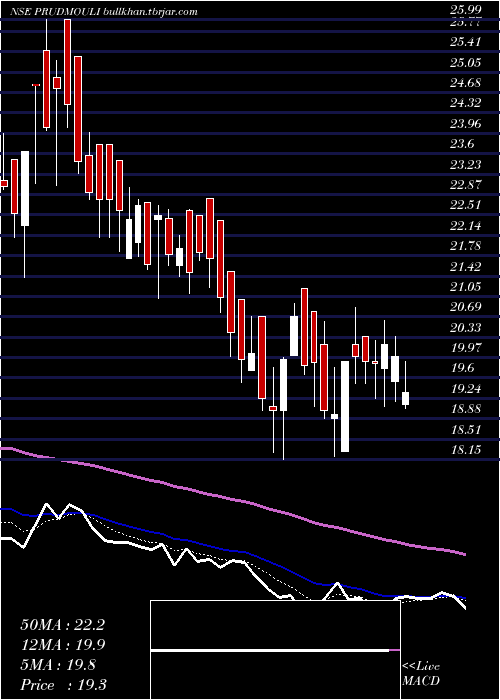Click the 20.33 price axis label

click(466, 328)
